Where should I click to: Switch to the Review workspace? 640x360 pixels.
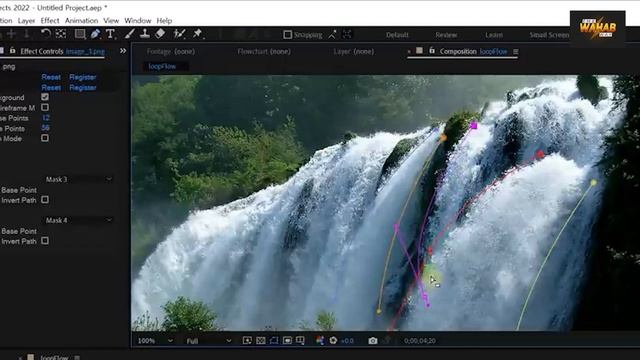click(446, 35)
